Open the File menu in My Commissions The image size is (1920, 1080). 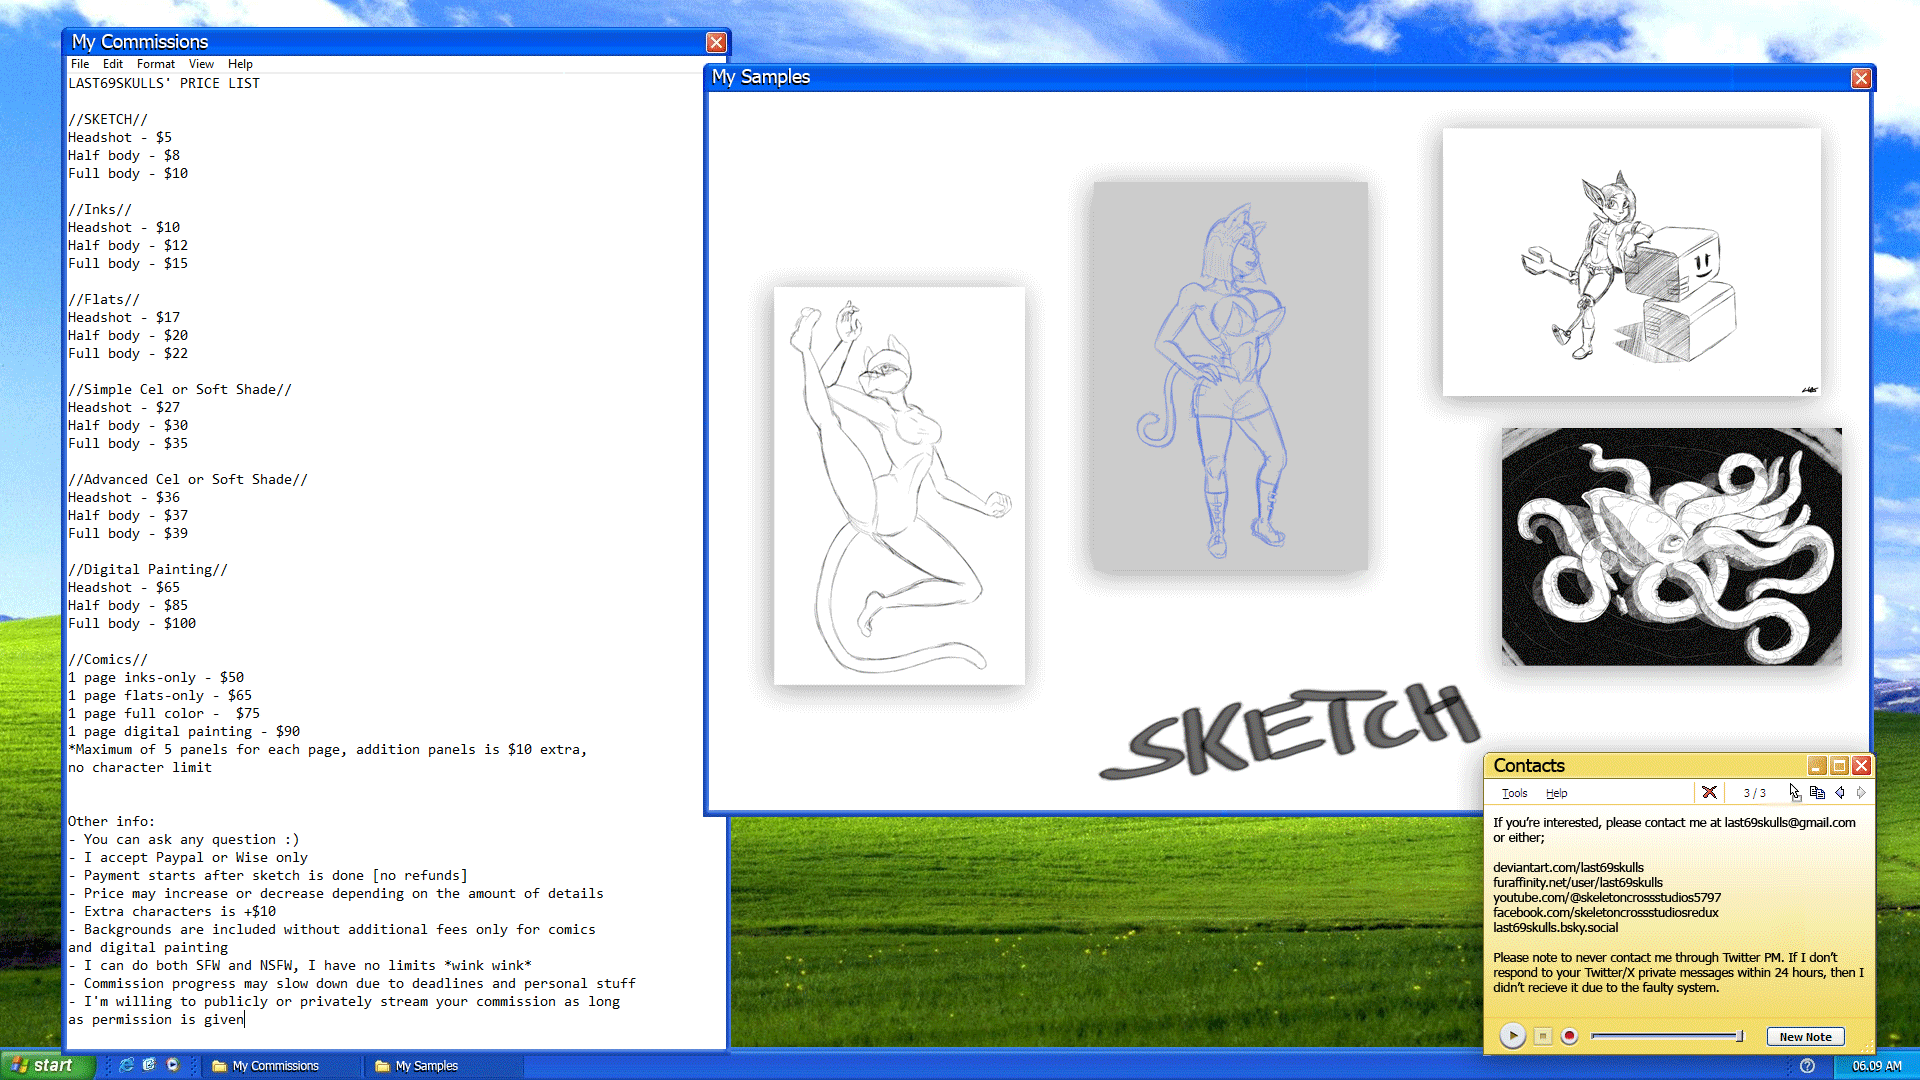click(80, 64)
